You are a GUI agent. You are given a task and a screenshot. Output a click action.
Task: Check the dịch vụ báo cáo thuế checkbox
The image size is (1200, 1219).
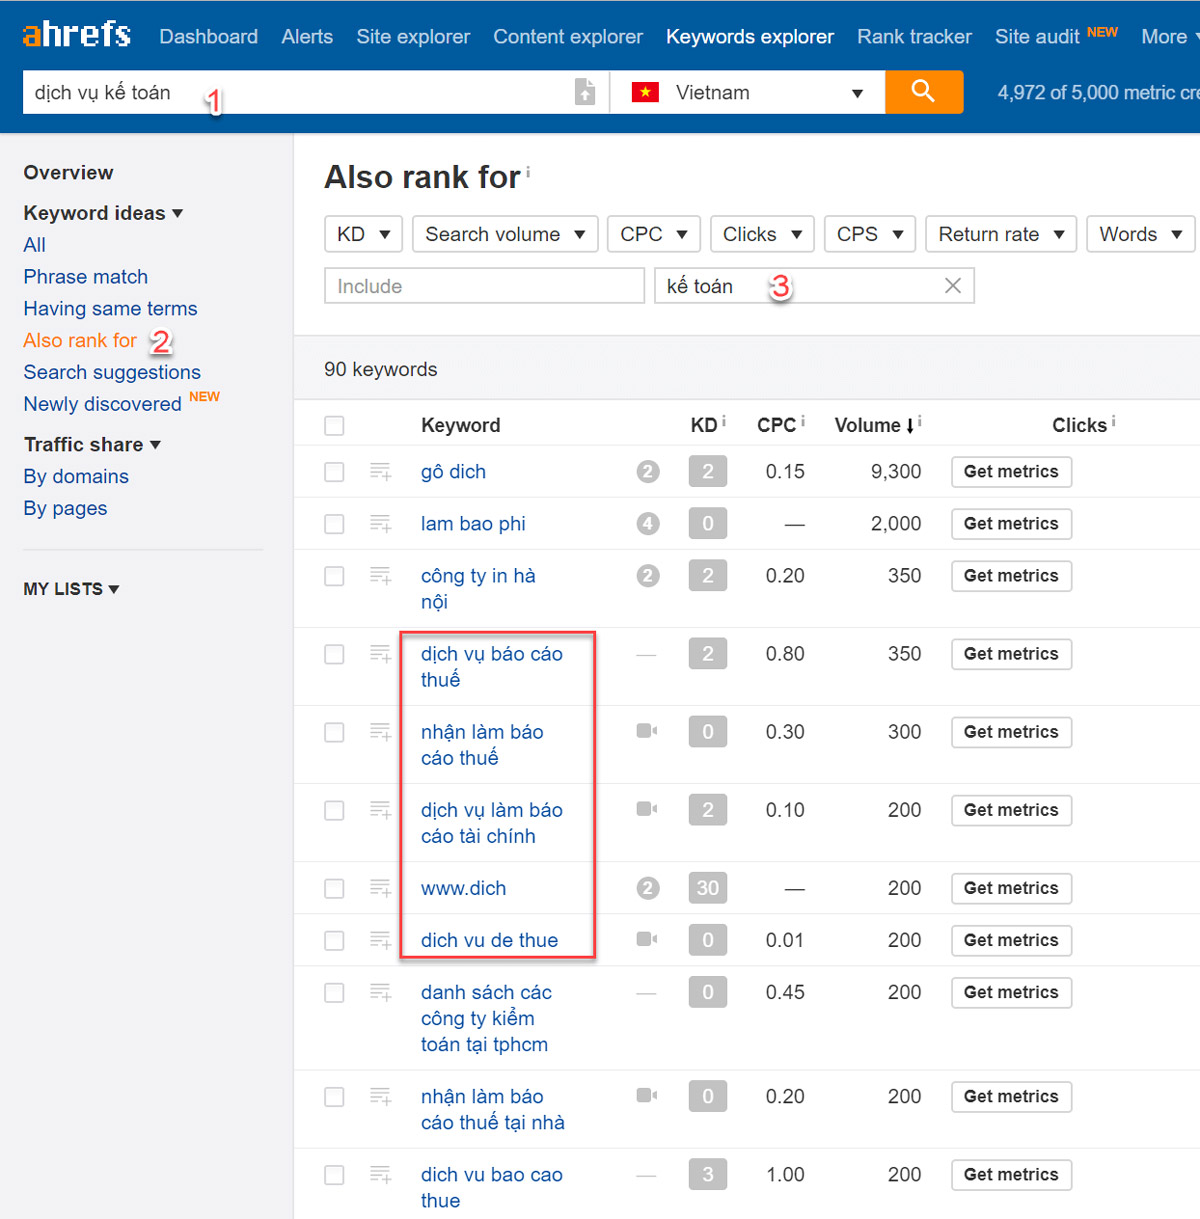coord(334,654)
